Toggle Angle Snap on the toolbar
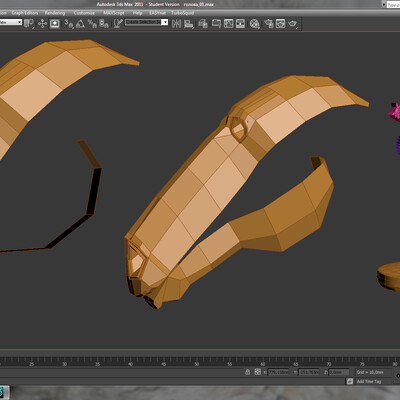The image size is (400, 400). point(80,23)
